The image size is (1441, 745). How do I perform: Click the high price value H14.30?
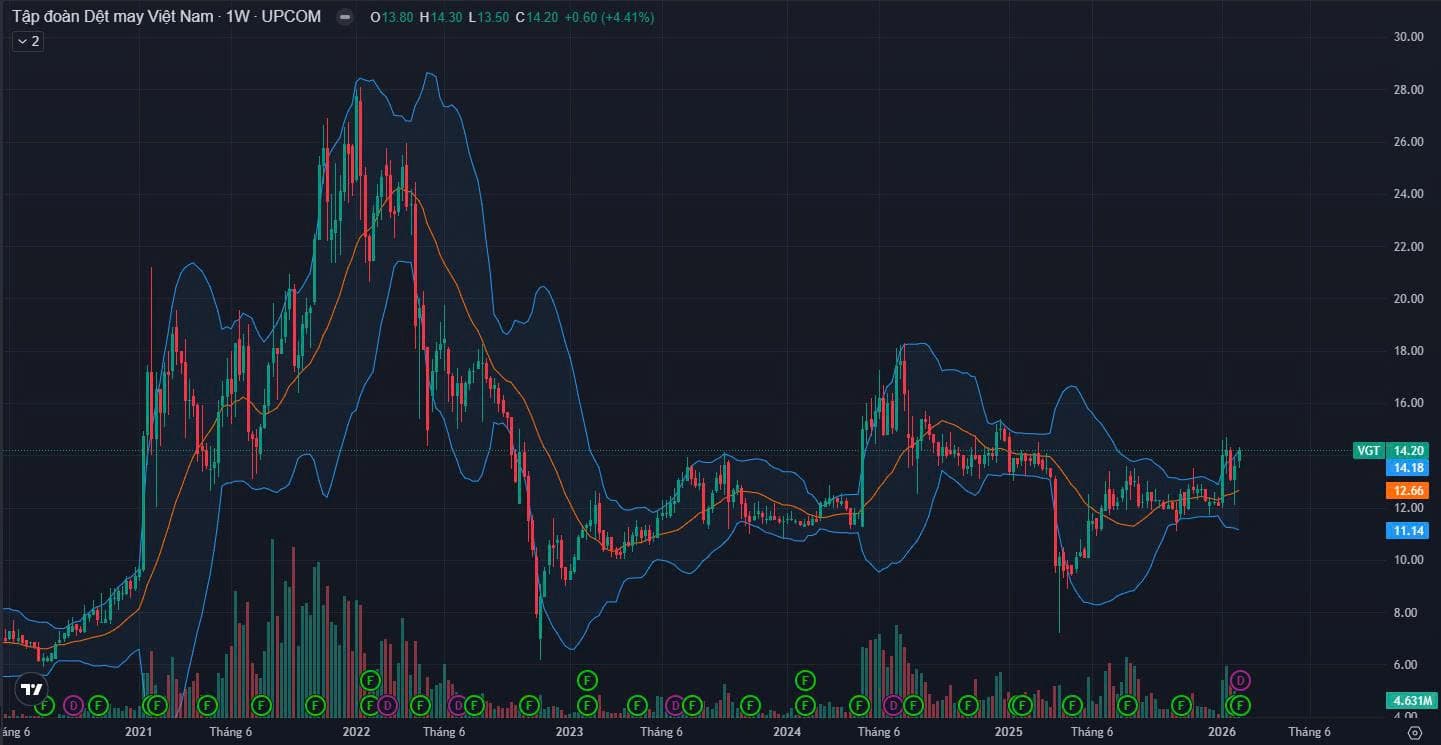441,17
